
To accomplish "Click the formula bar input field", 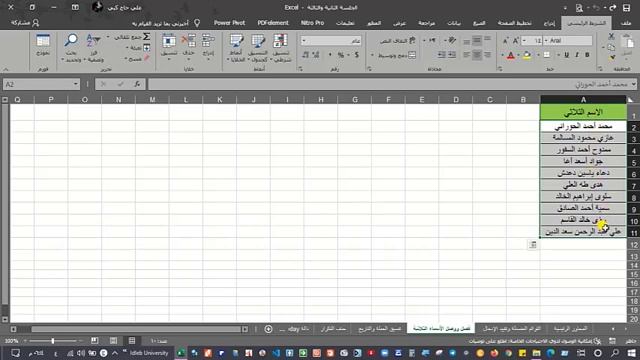I will 390,84.
